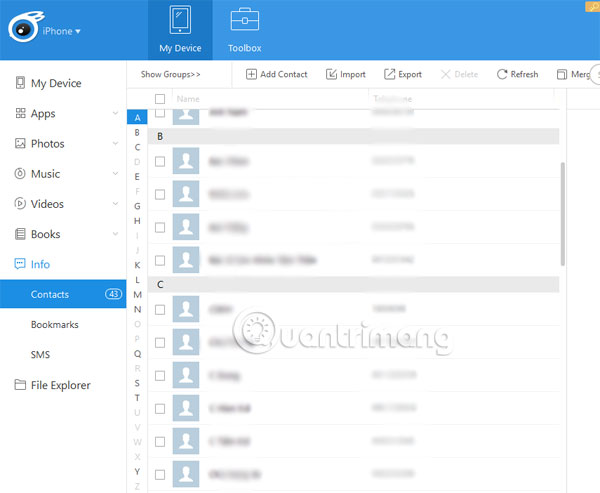Click Show Groups link

tap(170, 75)
